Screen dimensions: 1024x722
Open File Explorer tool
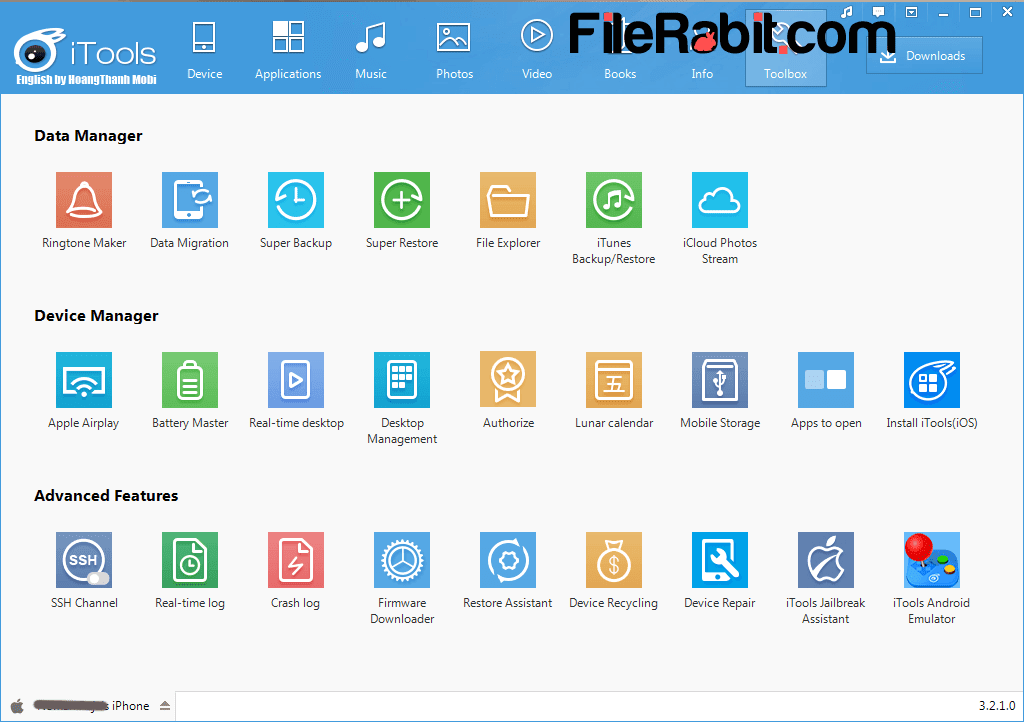507,200
